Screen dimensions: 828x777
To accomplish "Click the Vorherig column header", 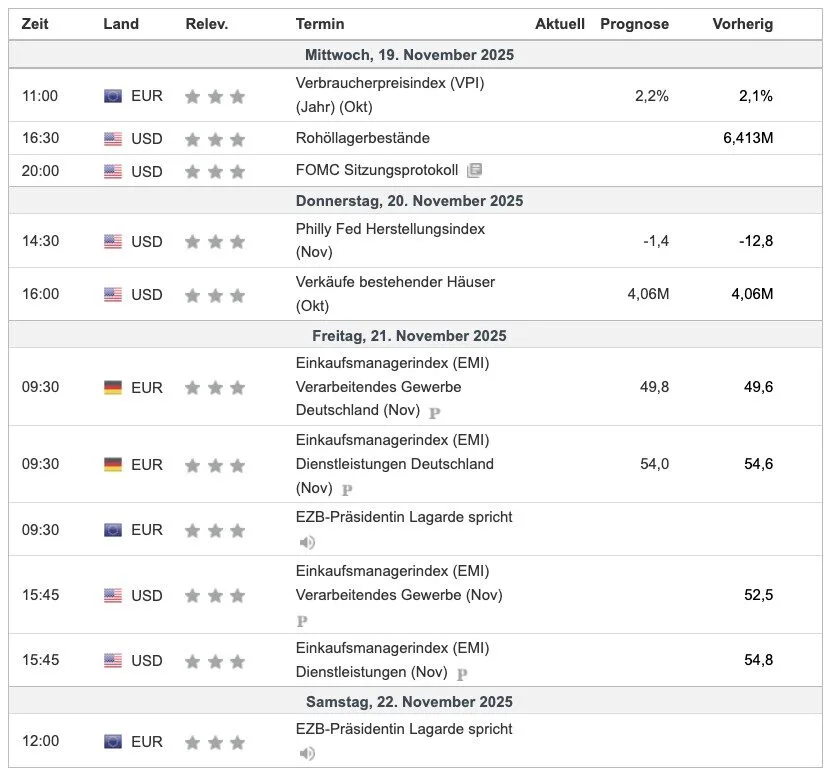I will pos(742,24).
